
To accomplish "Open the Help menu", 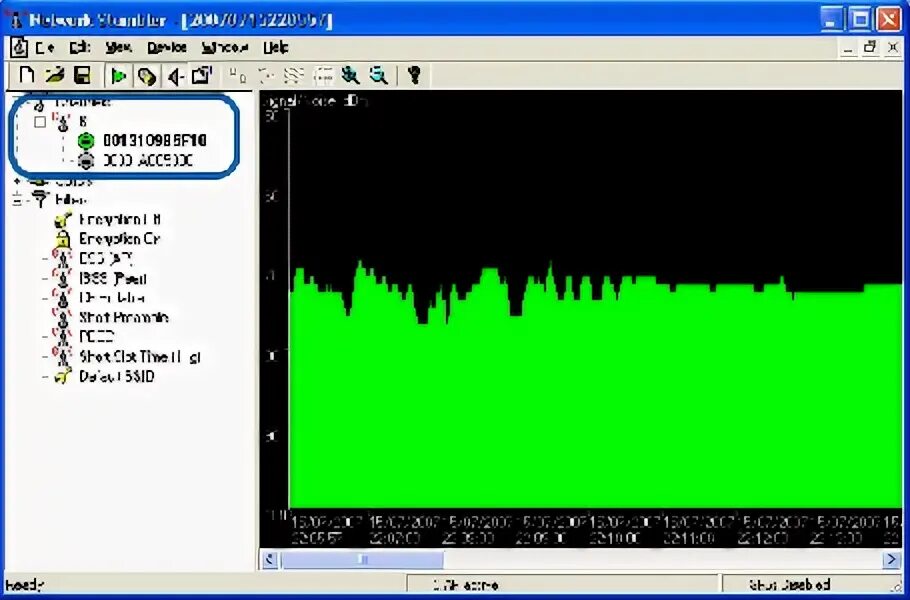I will click(275, 48).
